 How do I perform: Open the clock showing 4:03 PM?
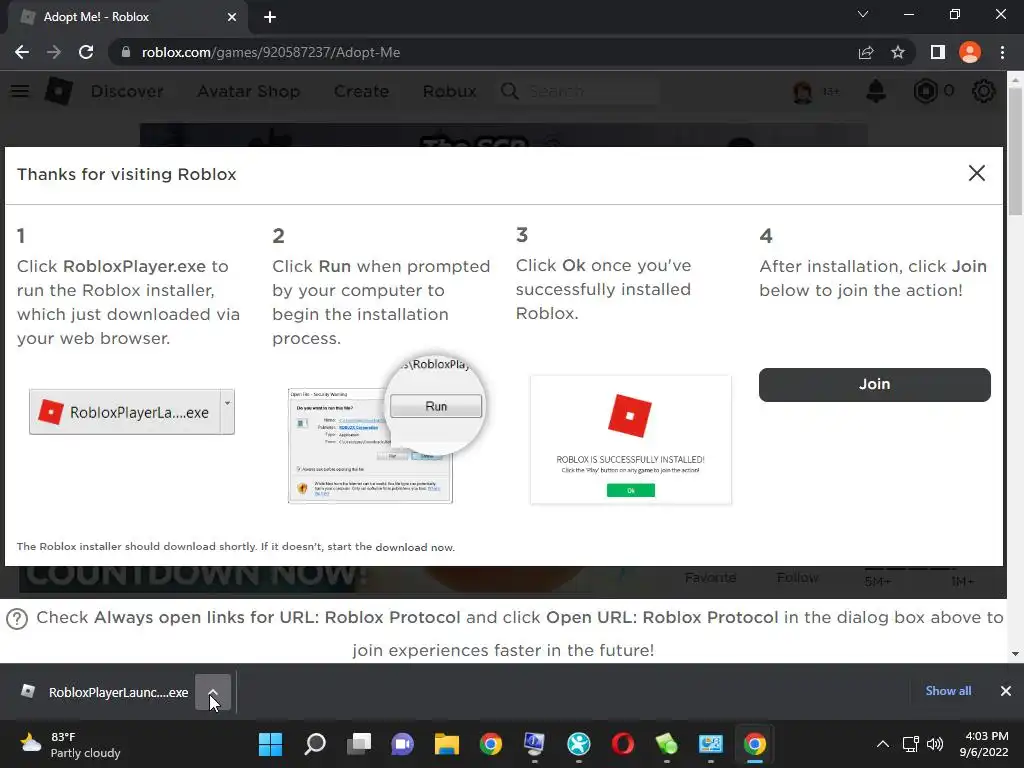pos(984,744)
